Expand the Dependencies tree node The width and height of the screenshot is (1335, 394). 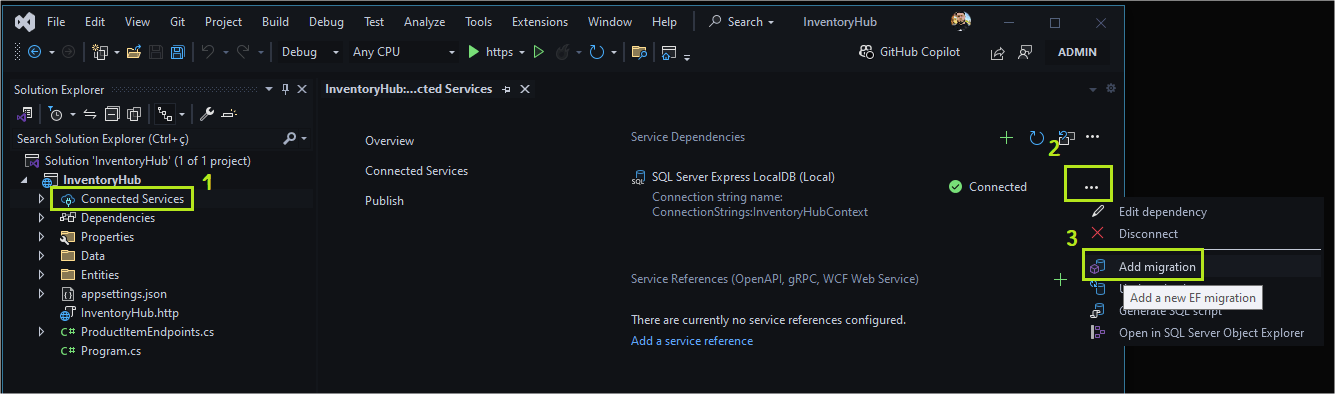click(x=41, y=218)
